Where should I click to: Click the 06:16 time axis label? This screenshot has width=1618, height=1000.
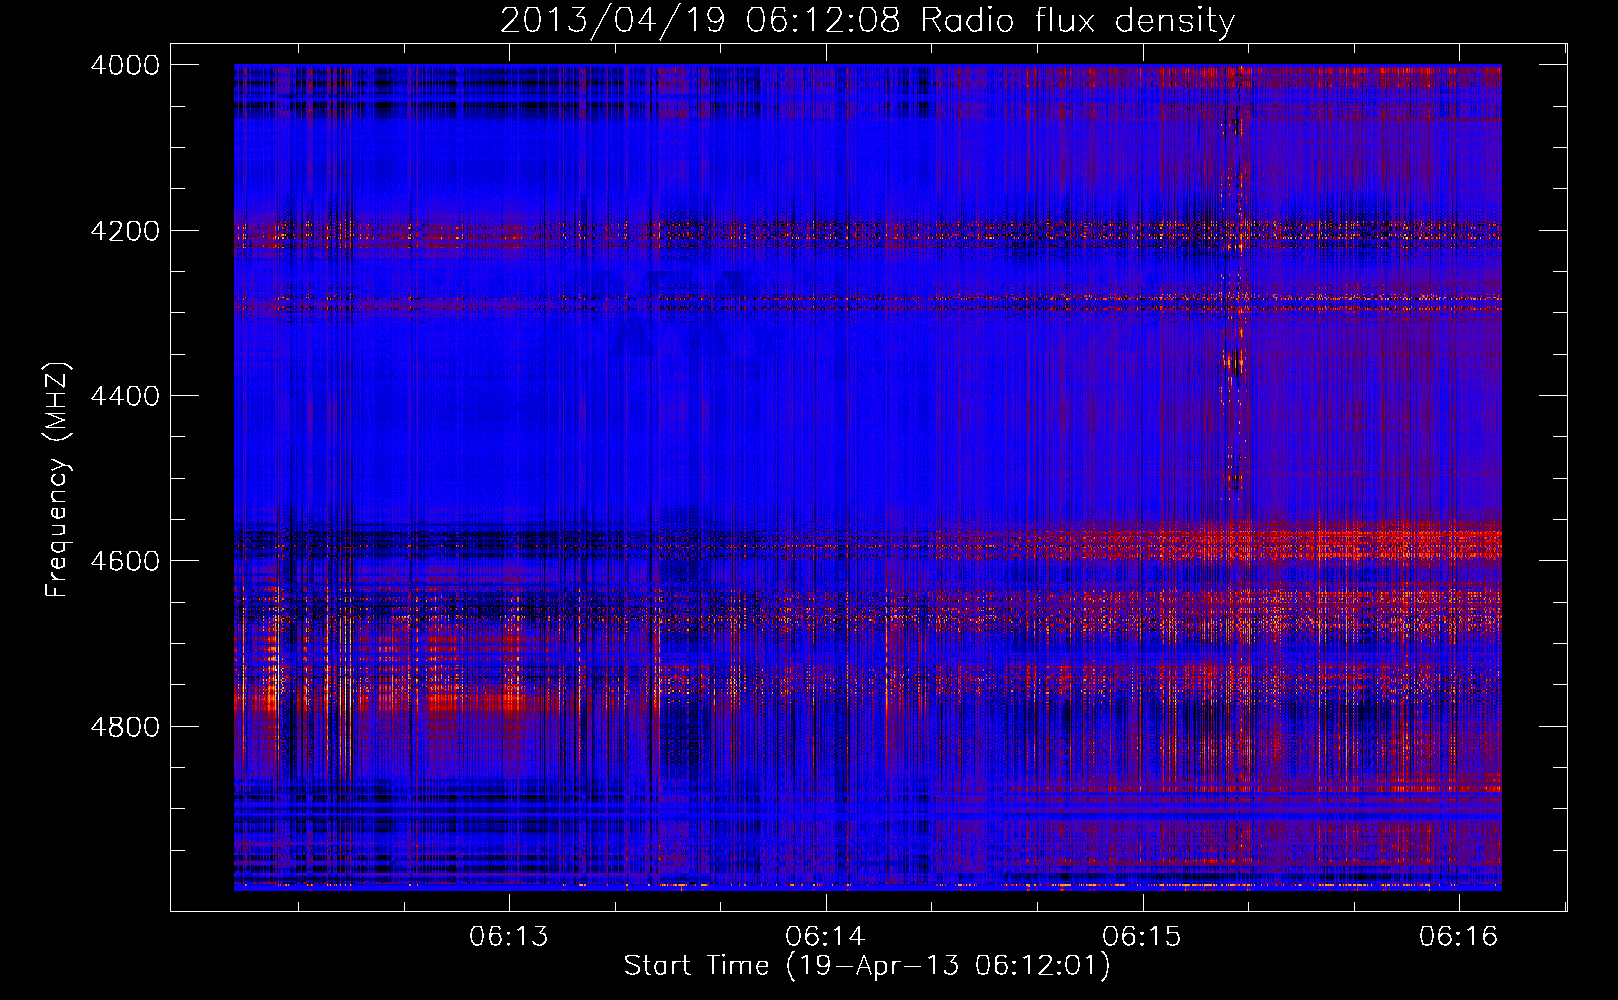(1459, 936)
